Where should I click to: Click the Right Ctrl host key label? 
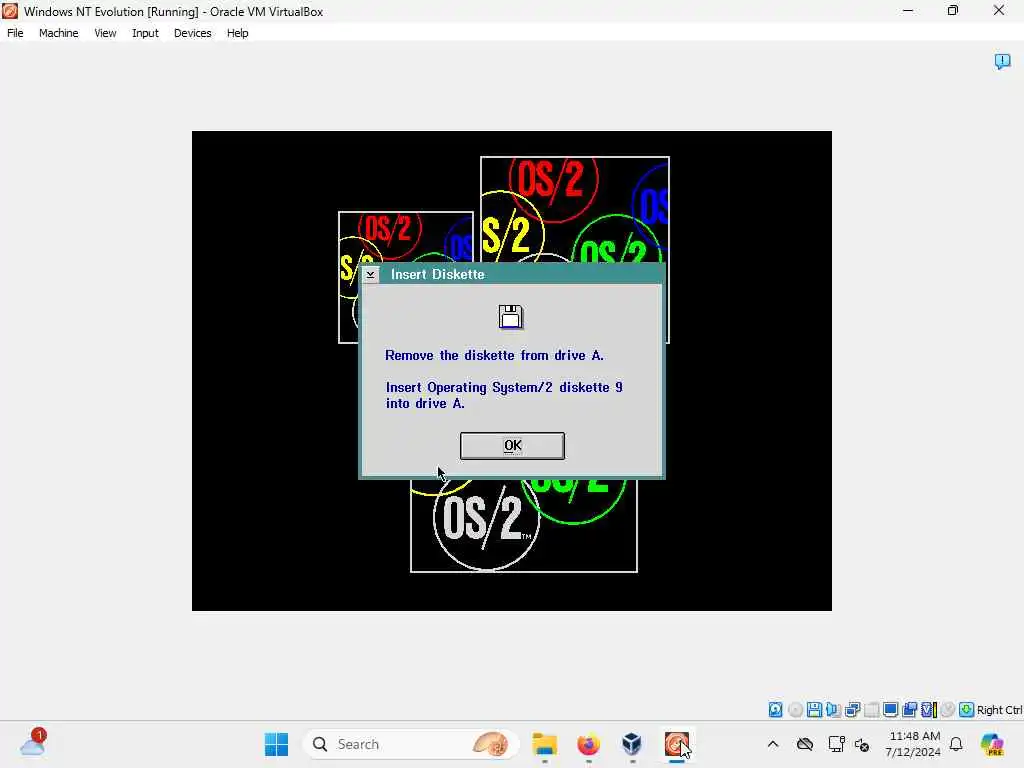1000,710
